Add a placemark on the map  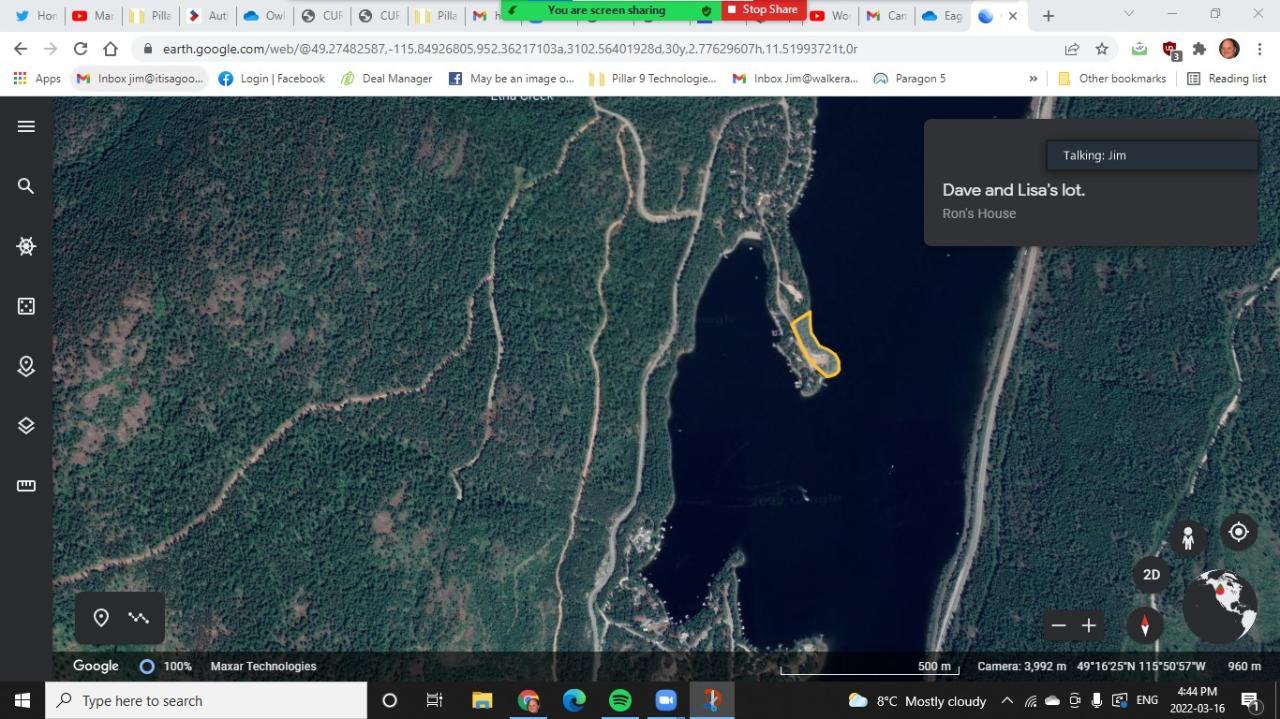point(101,618)
